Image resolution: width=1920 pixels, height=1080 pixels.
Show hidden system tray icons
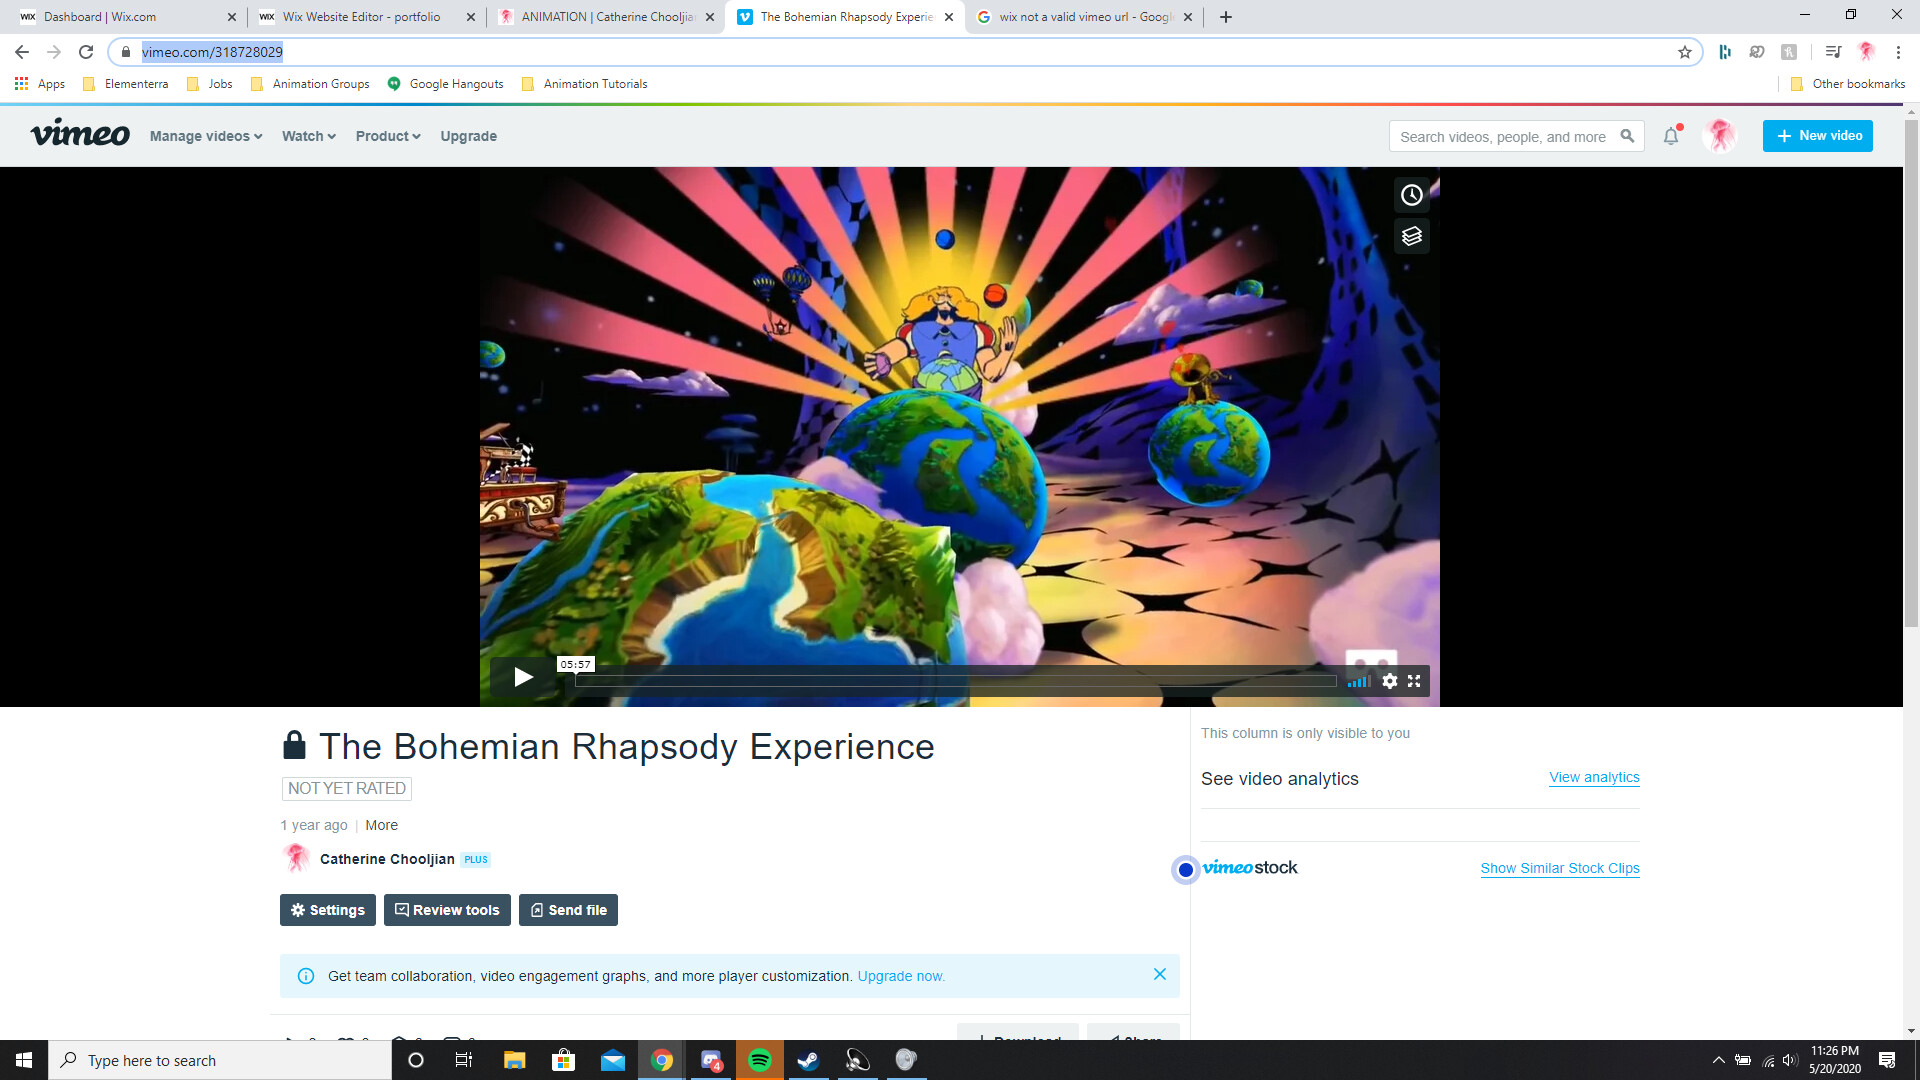click(x=1718, y=1060)
